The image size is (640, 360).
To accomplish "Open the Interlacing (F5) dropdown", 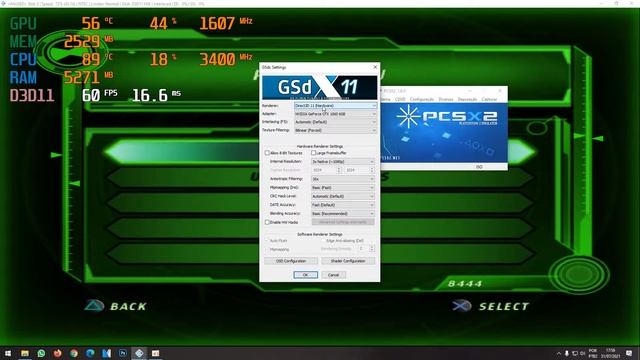I will [x=335, y=122].
